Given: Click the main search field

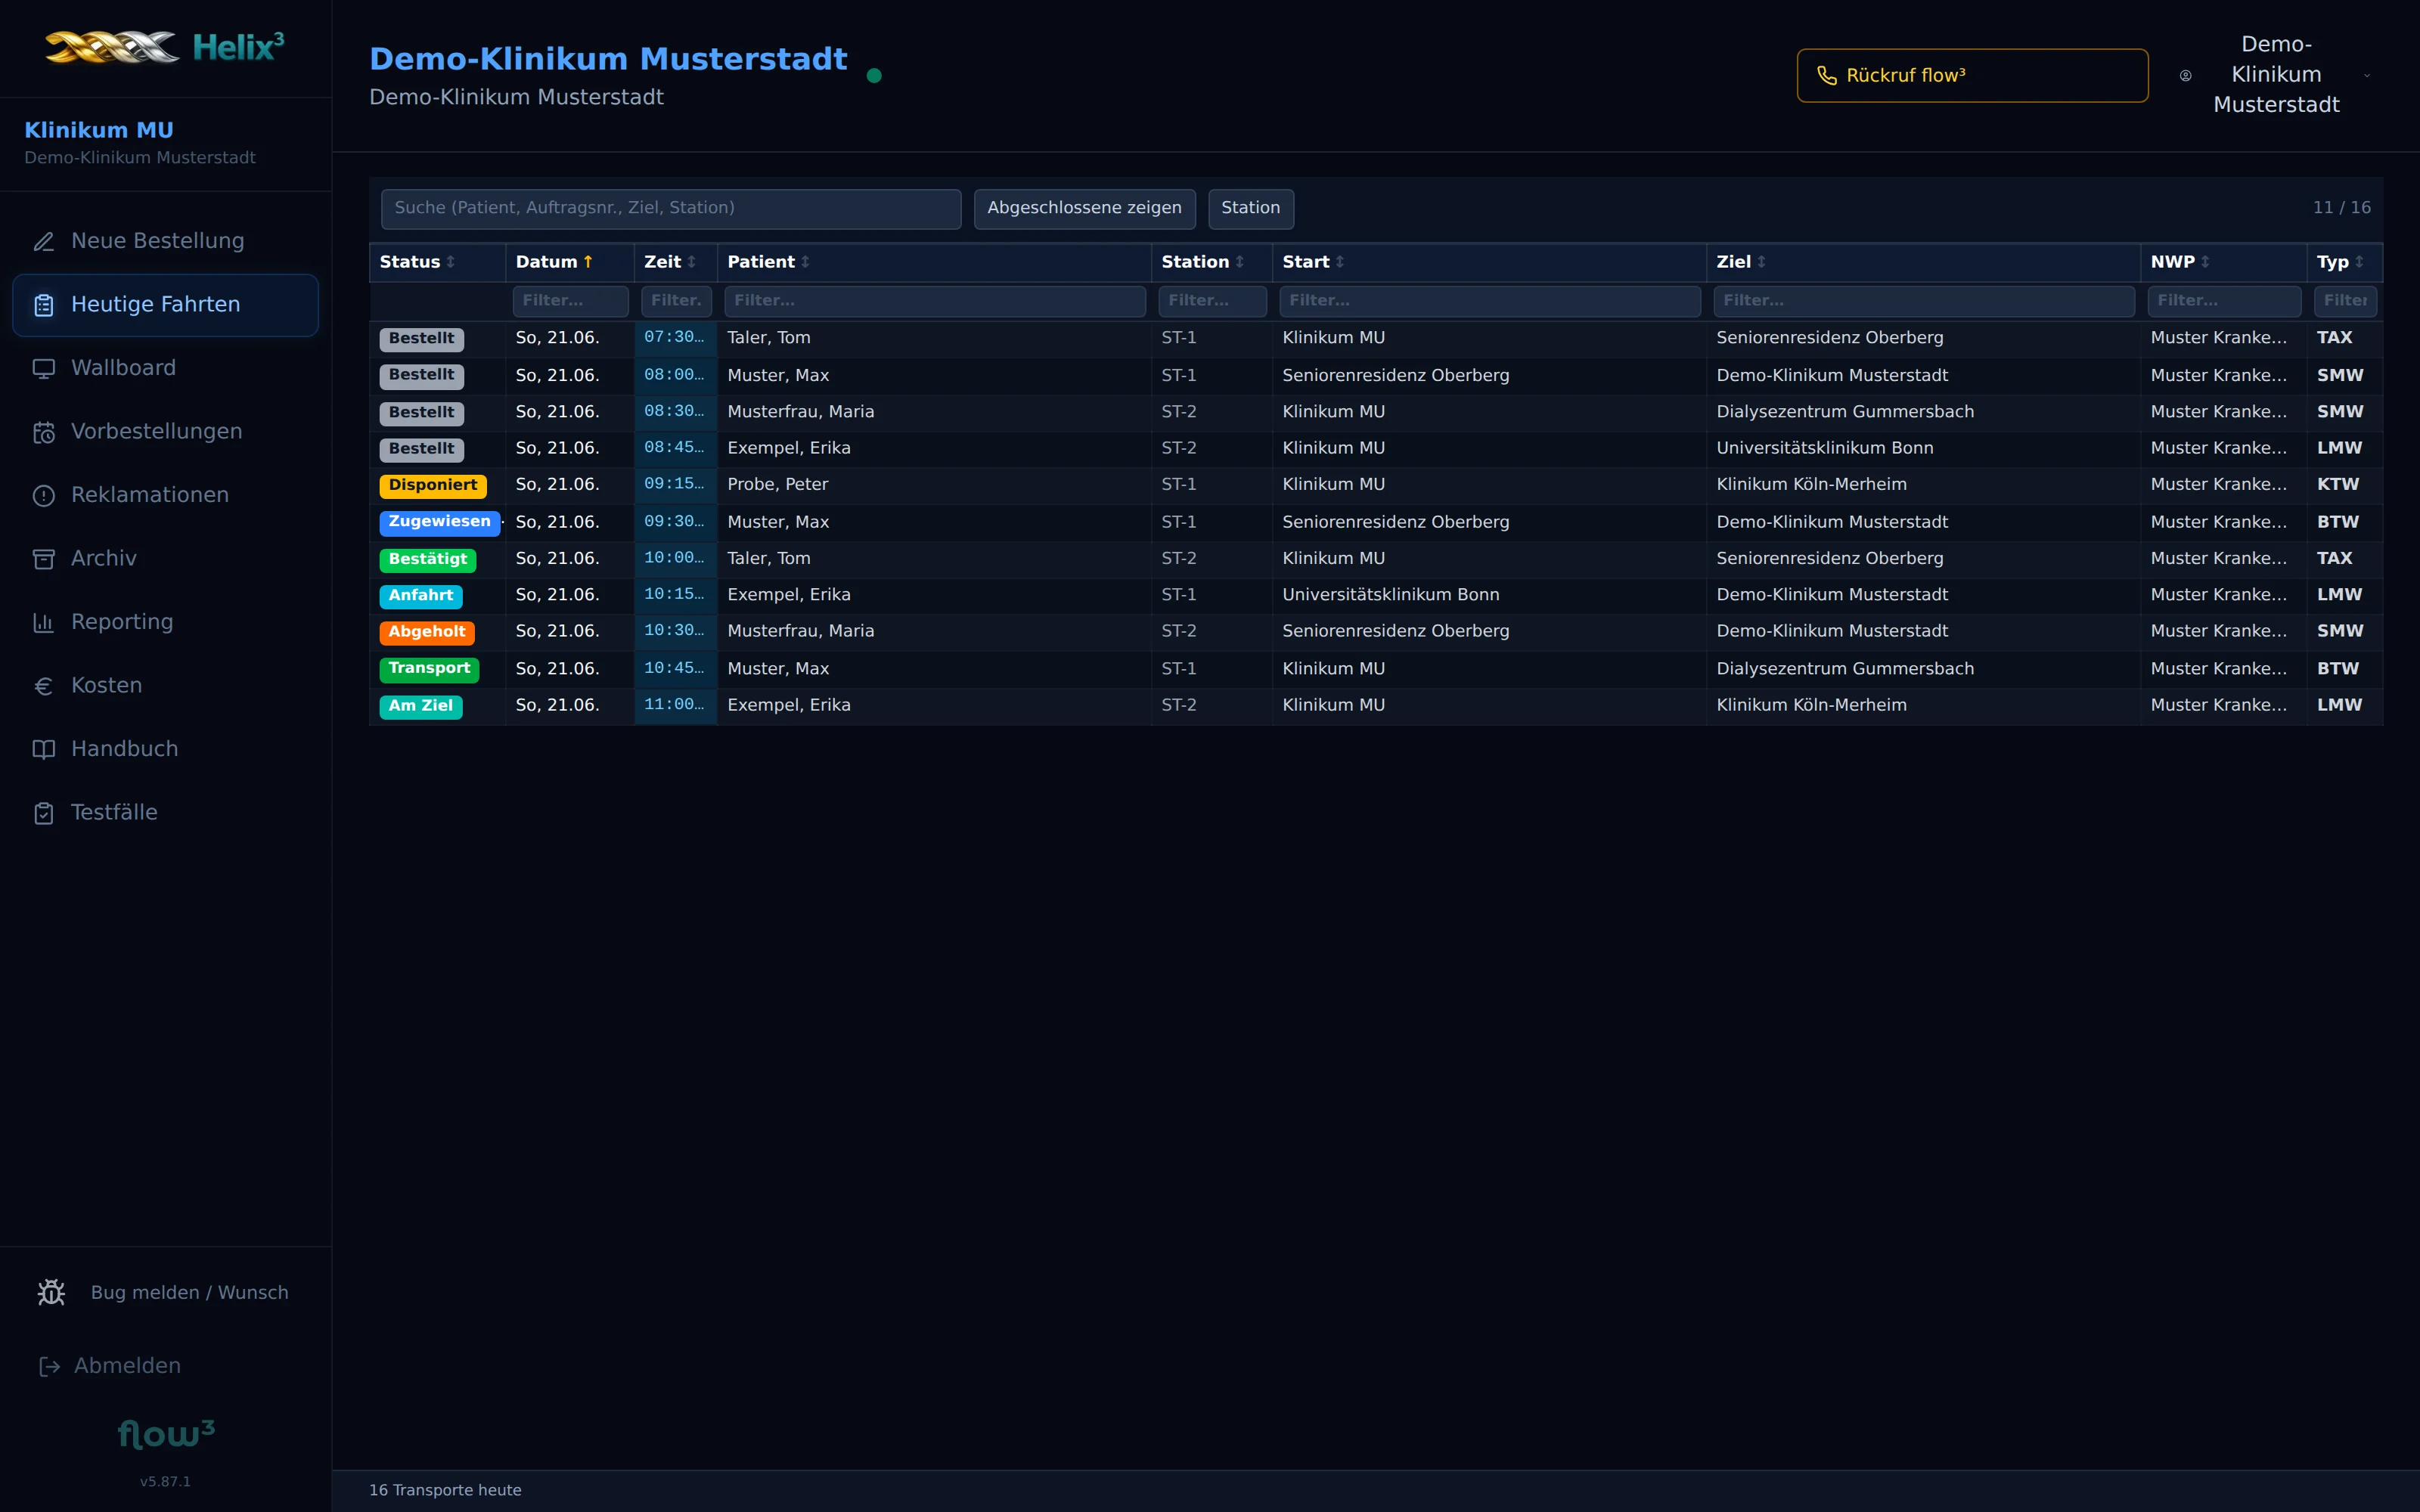Looking at the screenshot, I should tap(671, 208).
